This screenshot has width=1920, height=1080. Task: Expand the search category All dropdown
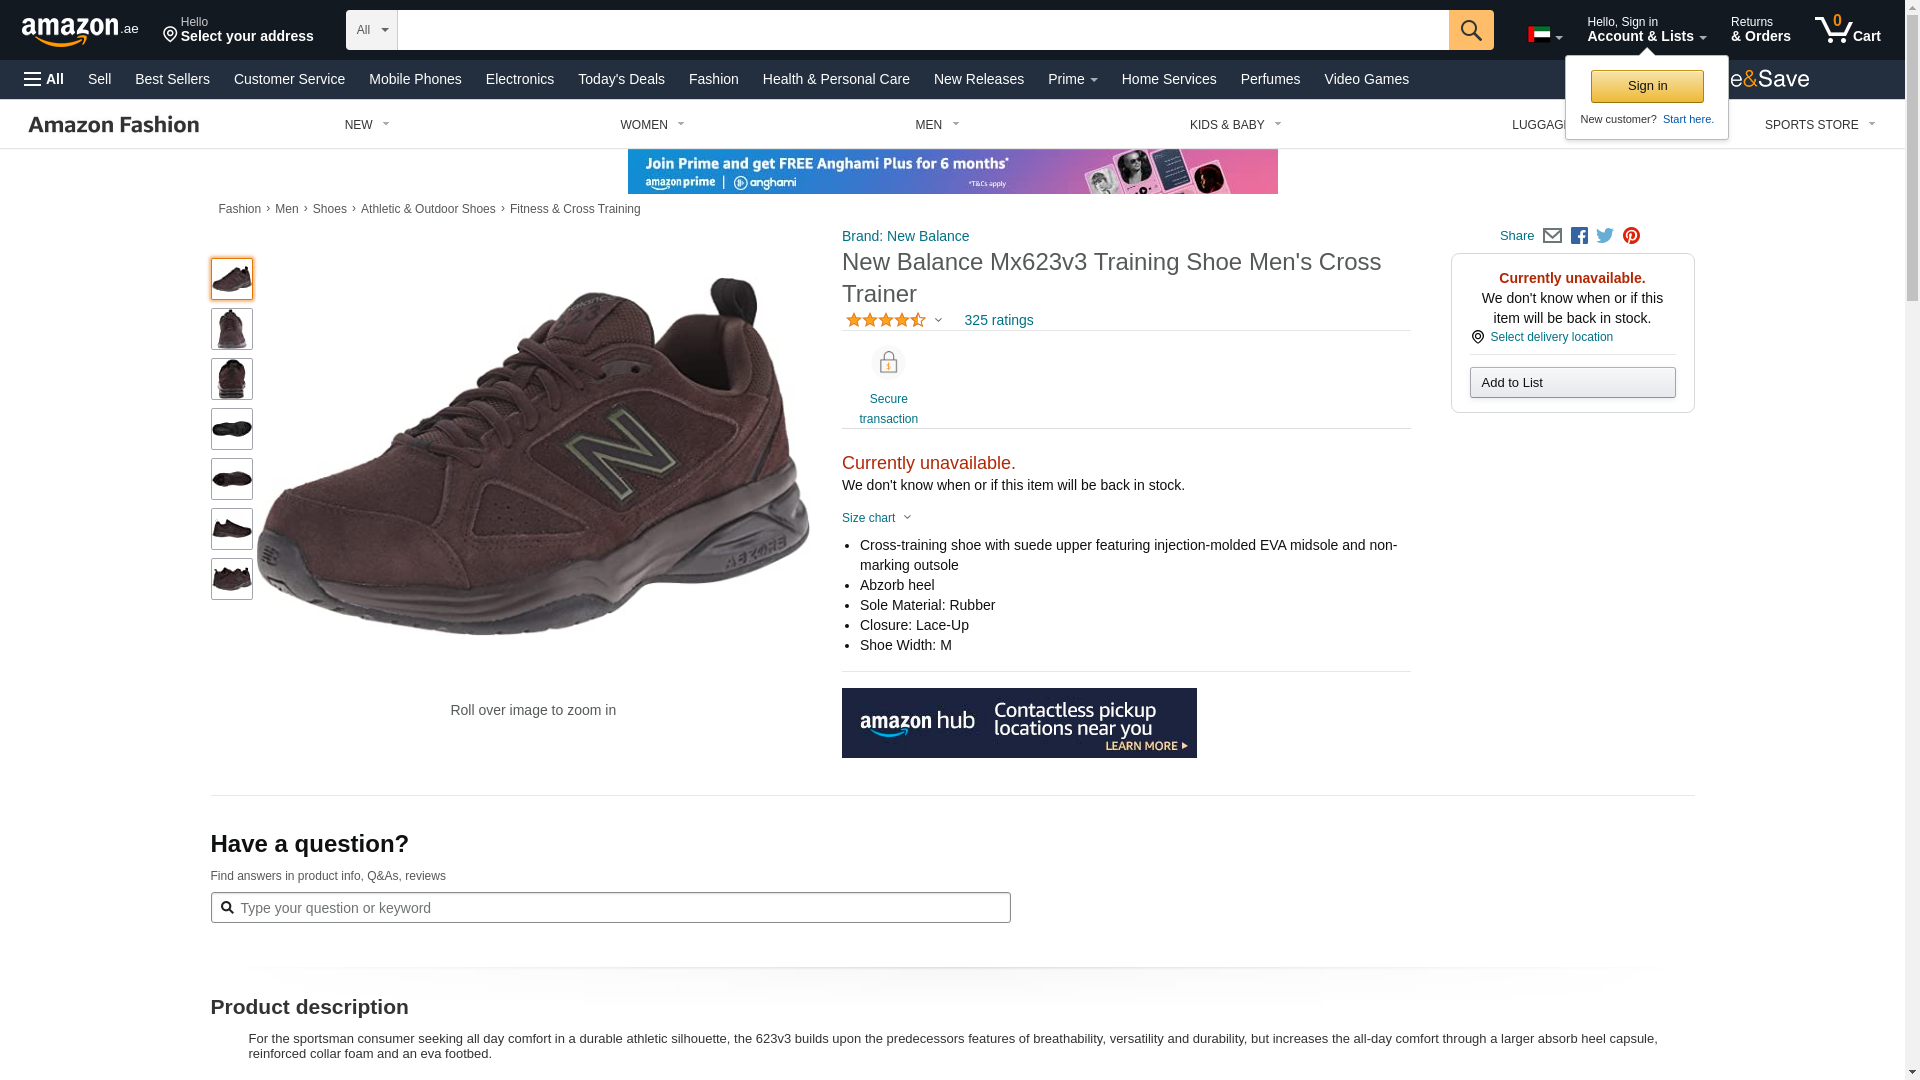(372, 30)
